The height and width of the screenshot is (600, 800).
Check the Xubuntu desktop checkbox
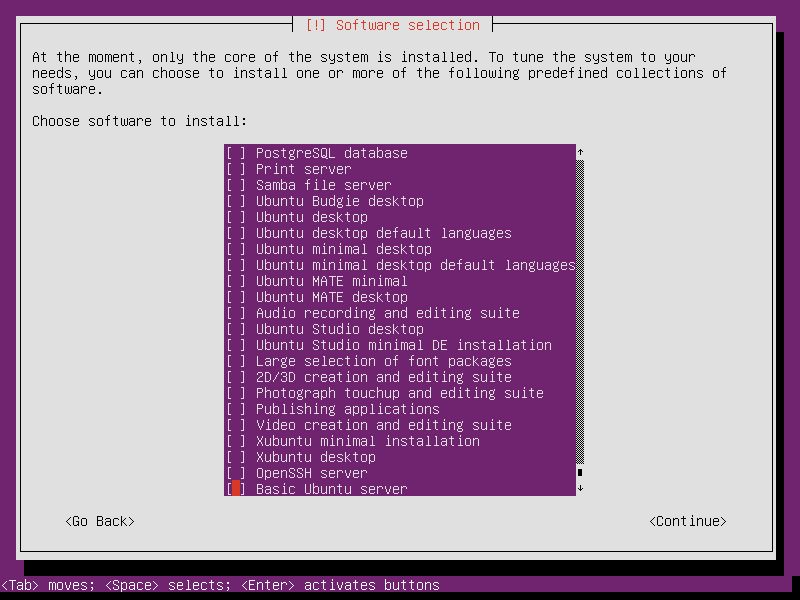click(x=236, y=457)
